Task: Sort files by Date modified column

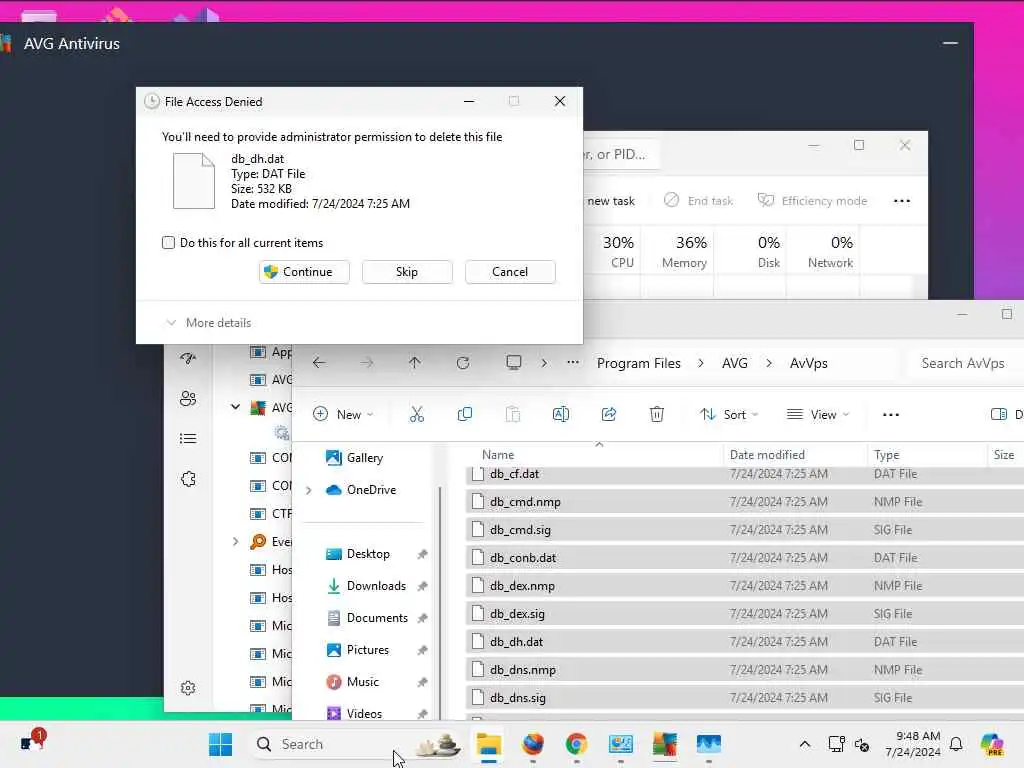Action: point(767,455)
